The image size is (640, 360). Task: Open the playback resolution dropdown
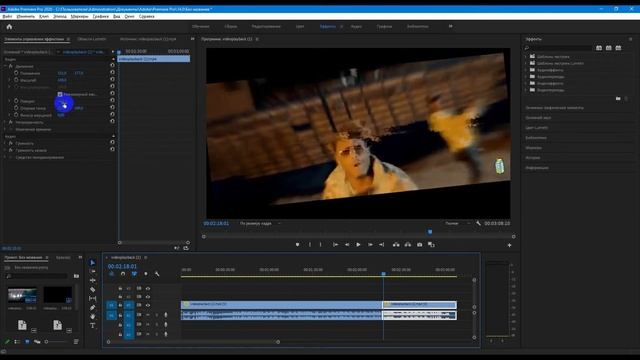457,223
